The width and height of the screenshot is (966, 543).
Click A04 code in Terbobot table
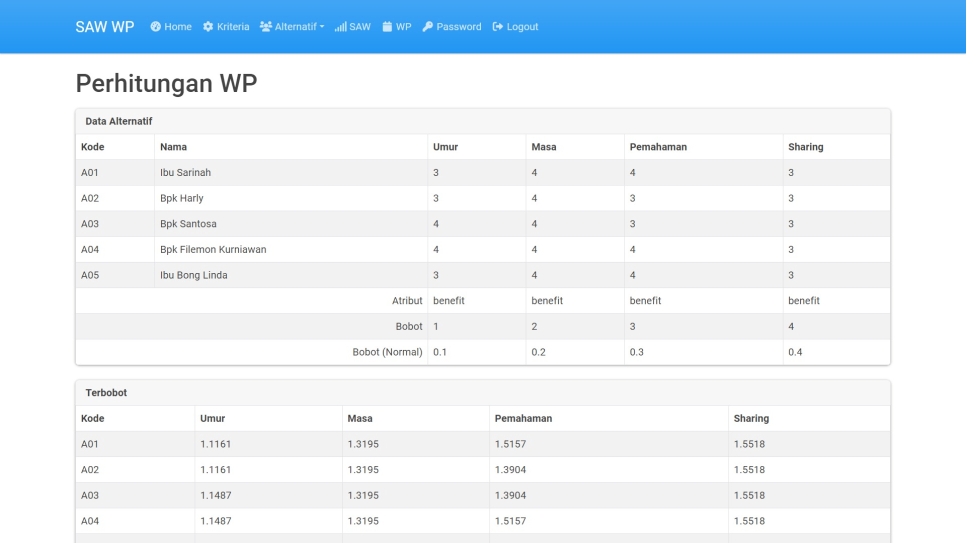pos(90,521)
